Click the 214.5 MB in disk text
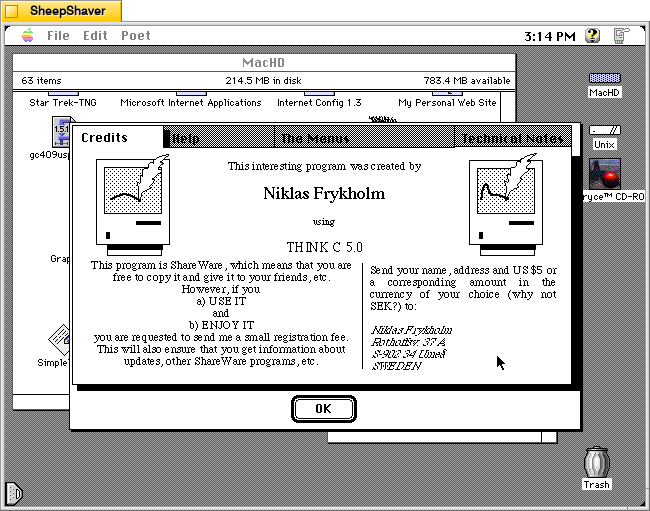 click(264, 80)
